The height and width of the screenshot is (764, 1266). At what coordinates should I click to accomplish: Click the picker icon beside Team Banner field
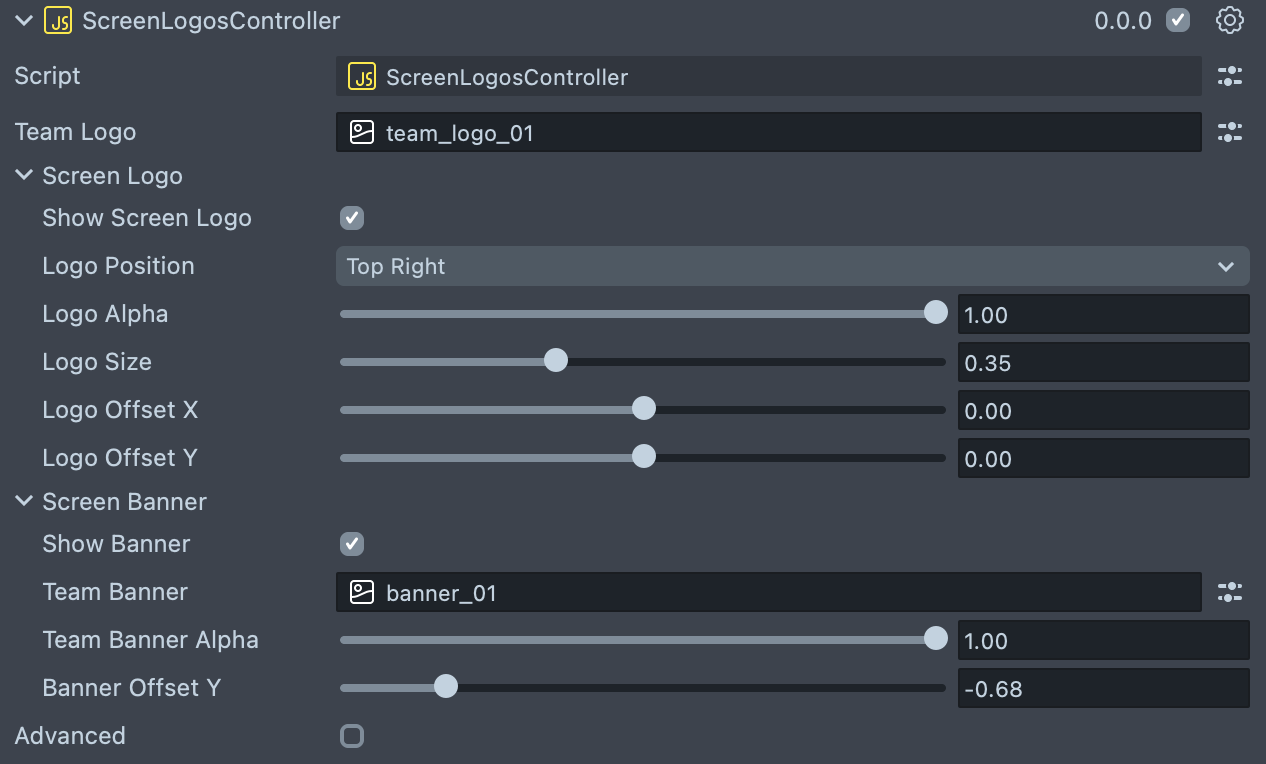pos(1229,592)
